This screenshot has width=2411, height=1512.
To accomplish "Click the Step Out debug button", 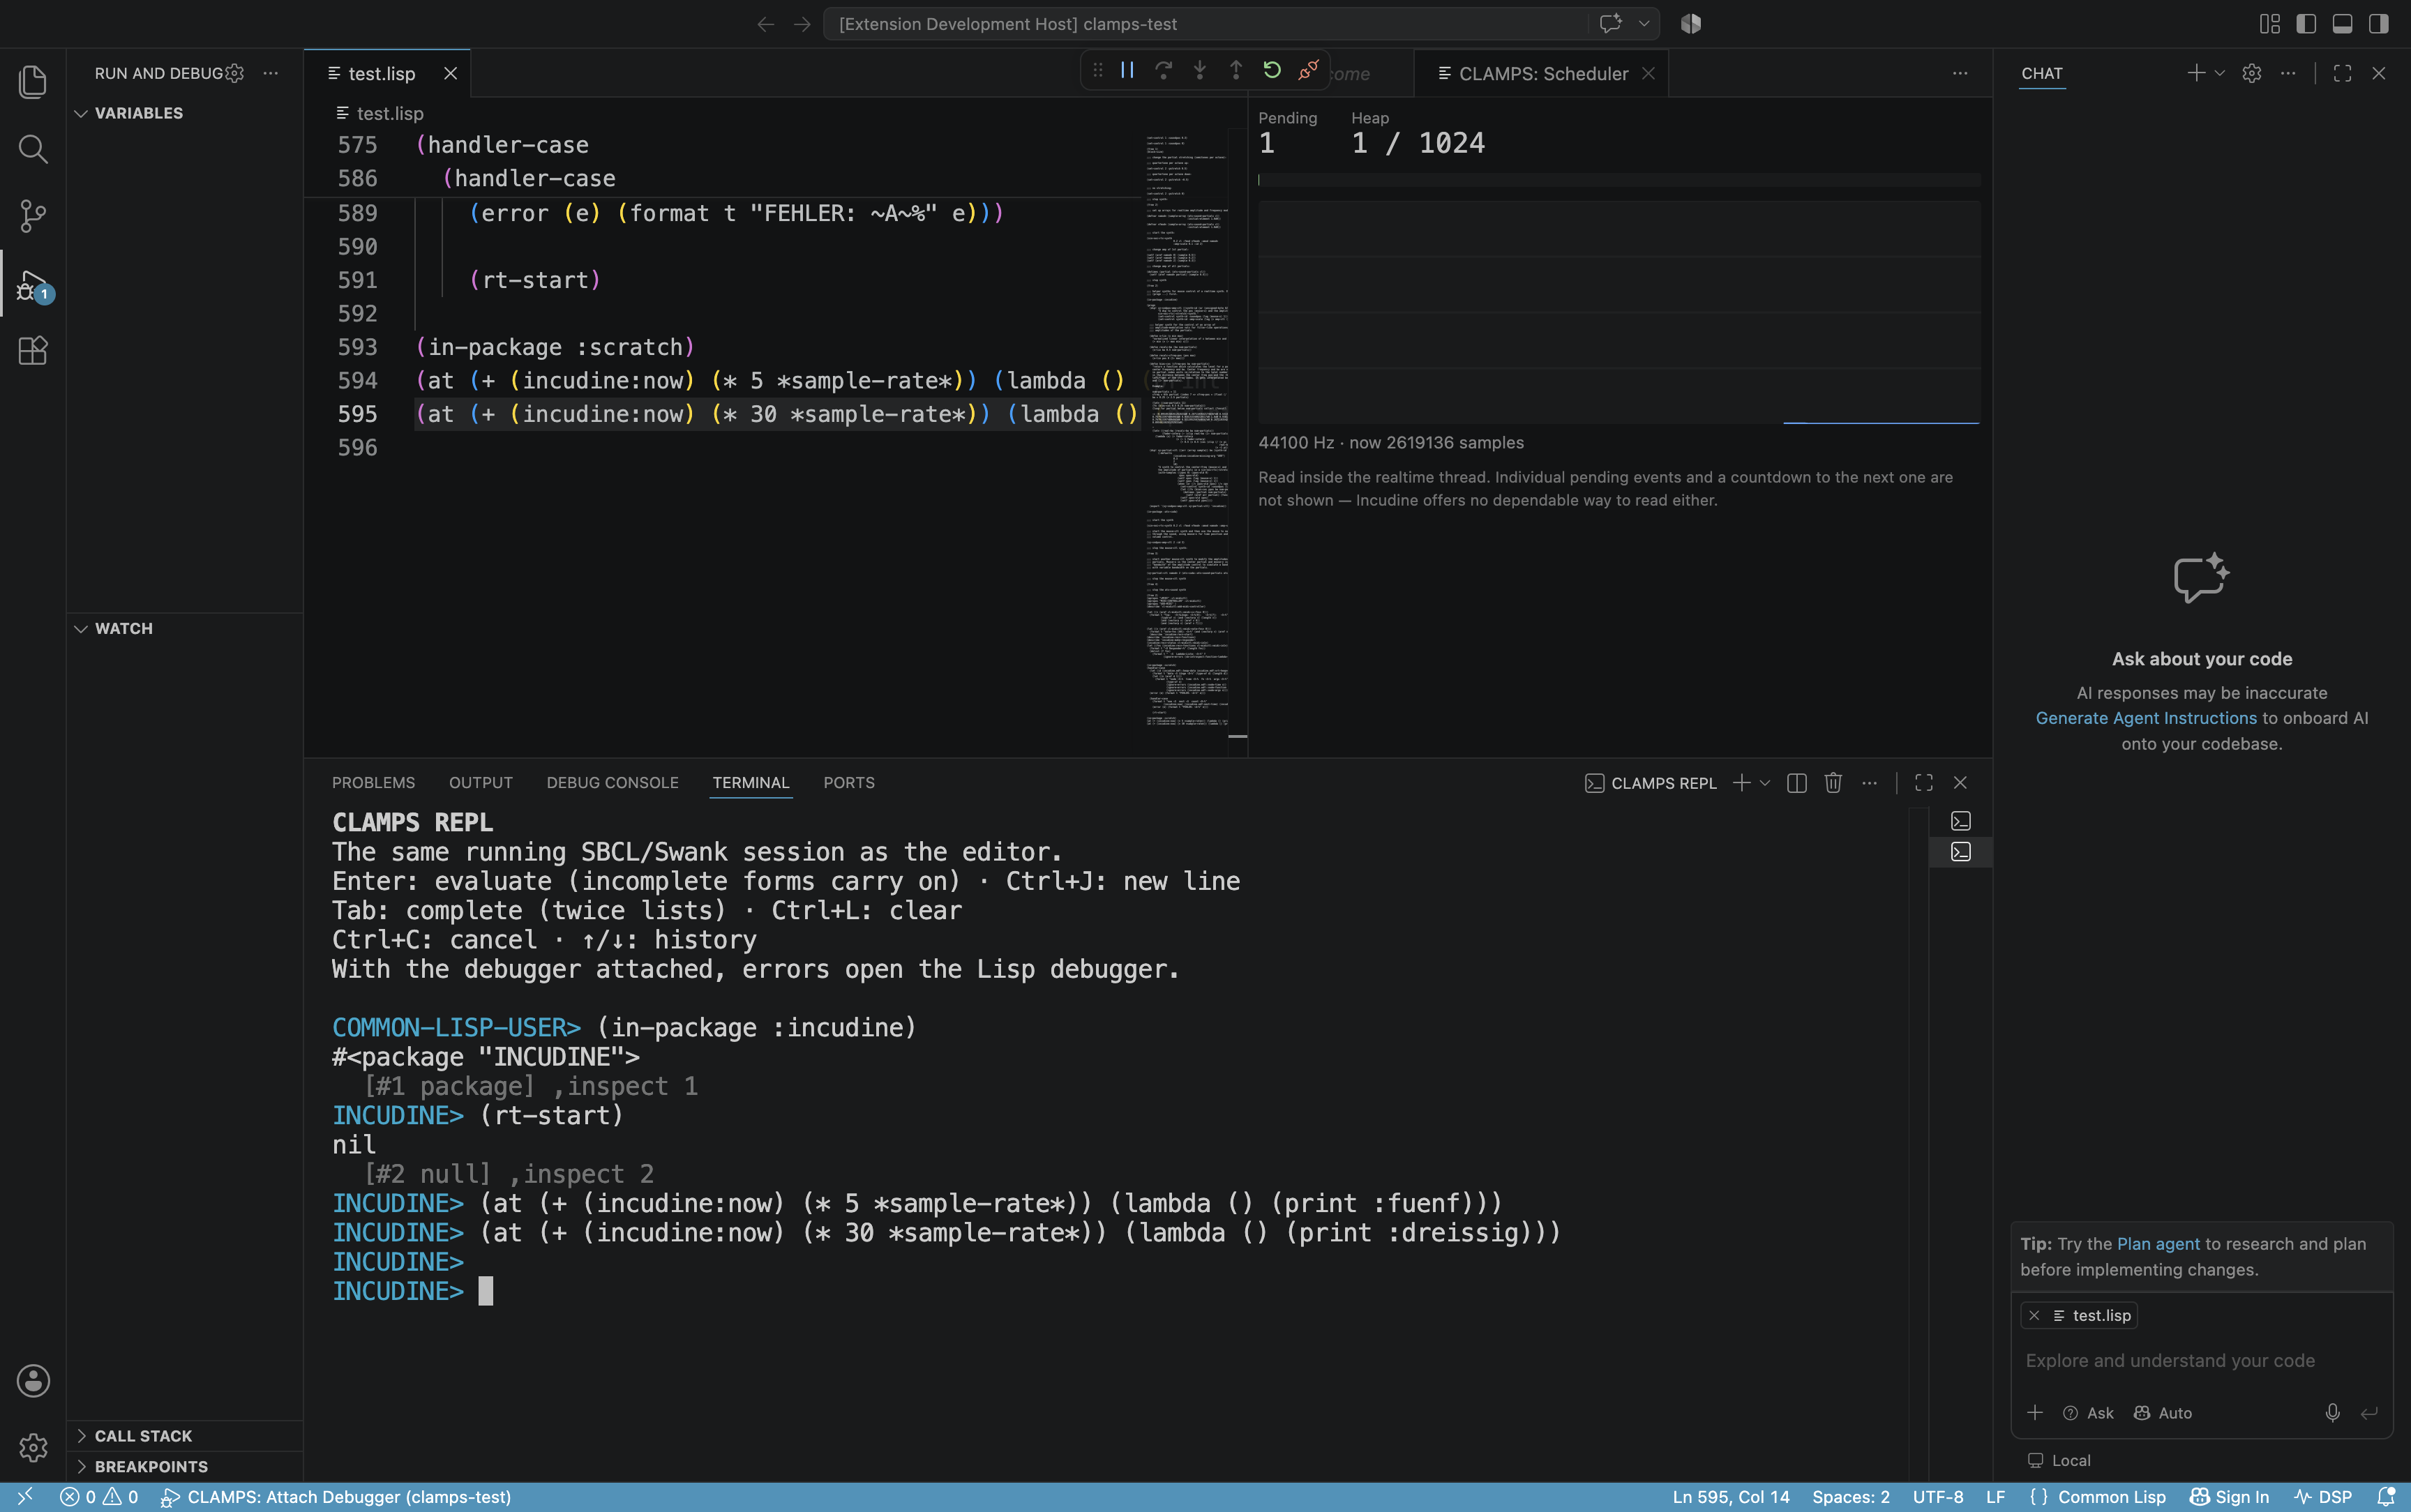I will click(x=1235, y=70).
